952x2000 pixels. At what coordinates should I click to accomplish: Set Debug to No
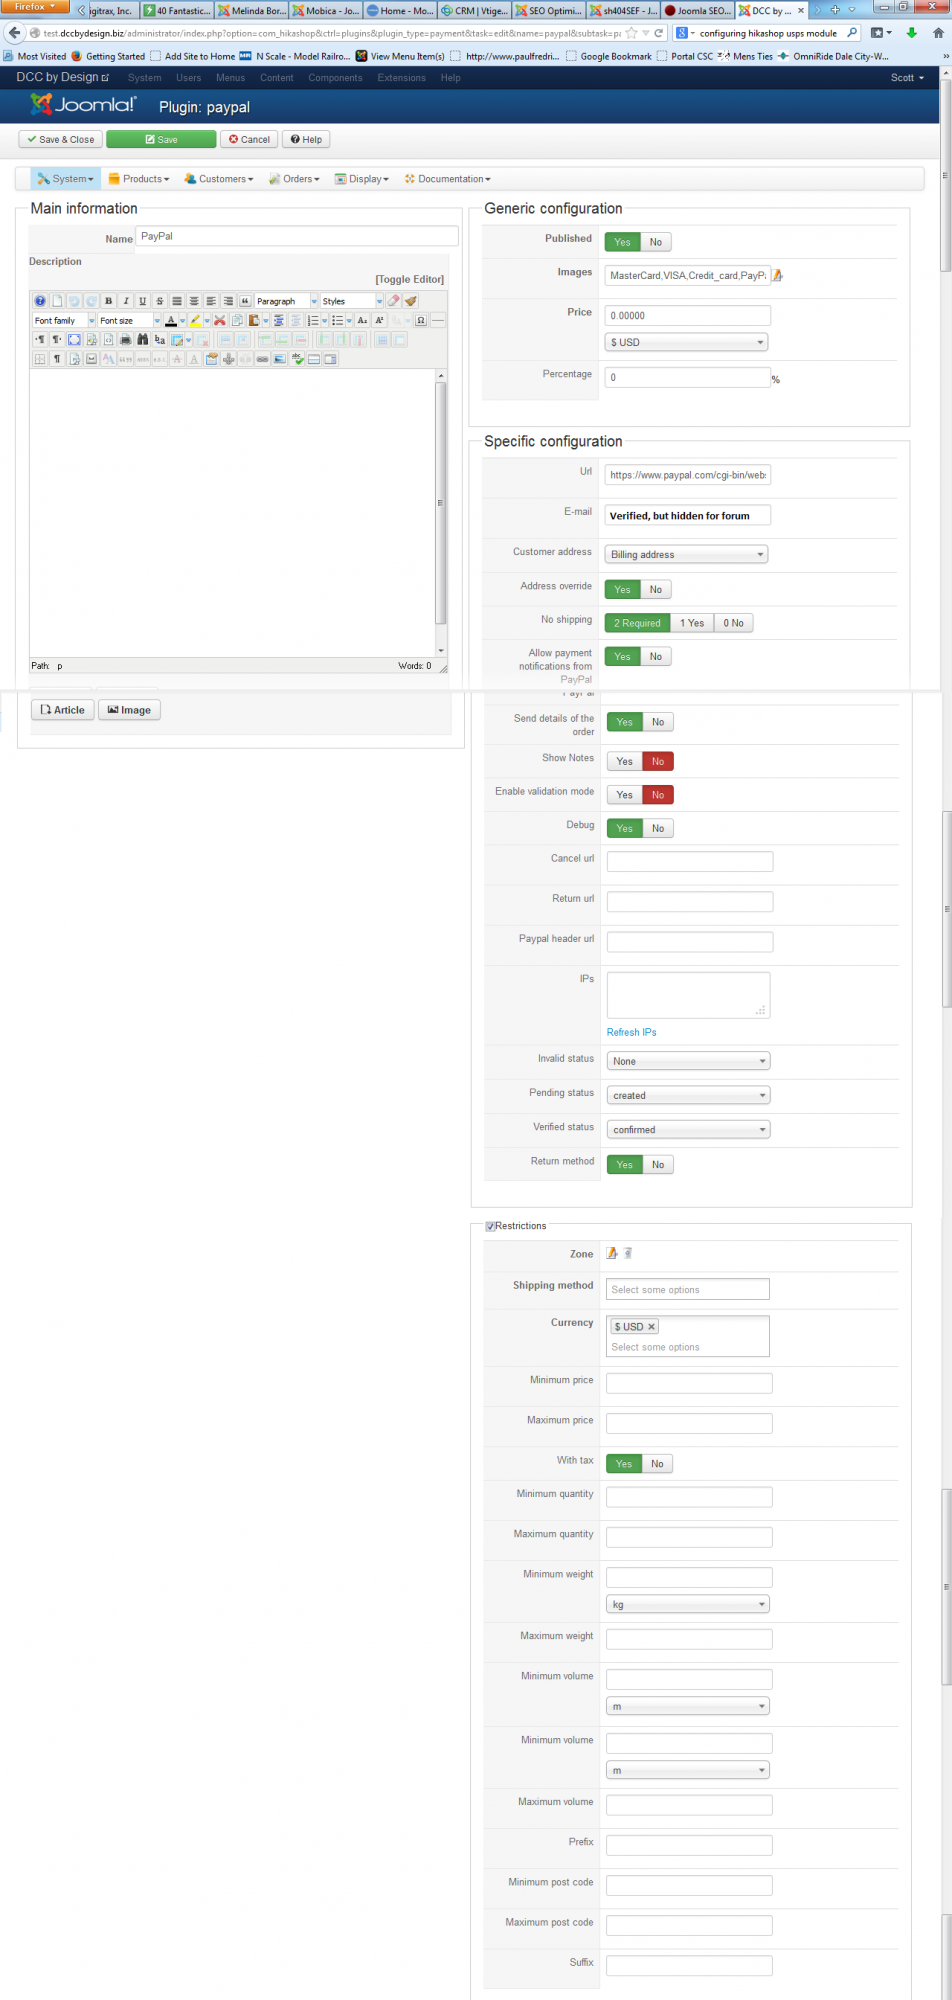click(658, 828)
